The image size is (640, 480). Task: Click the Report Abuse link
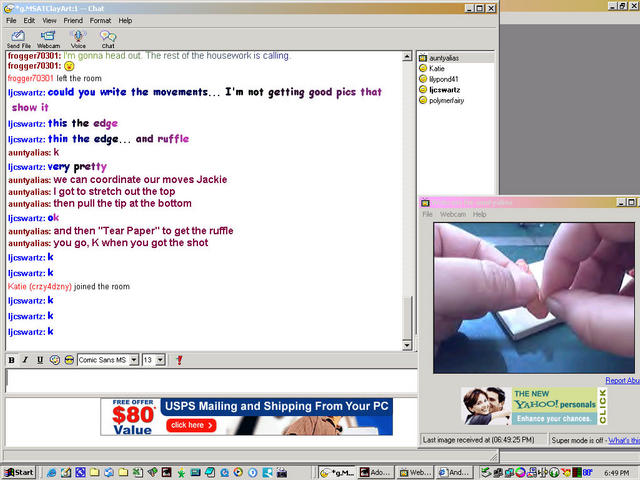pyautogui.click(x=622, y=380)
